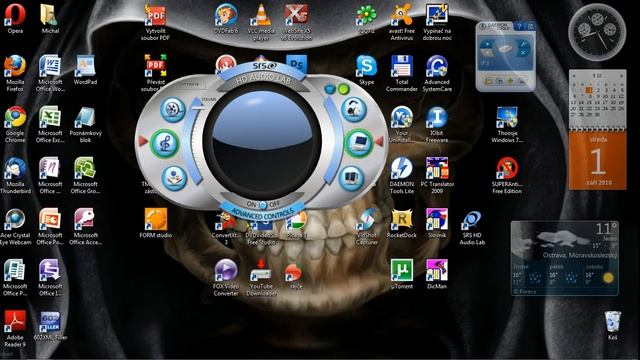Open PC Translator 2009 shortcut
This screenshot has height=360, width=640.
437,176
